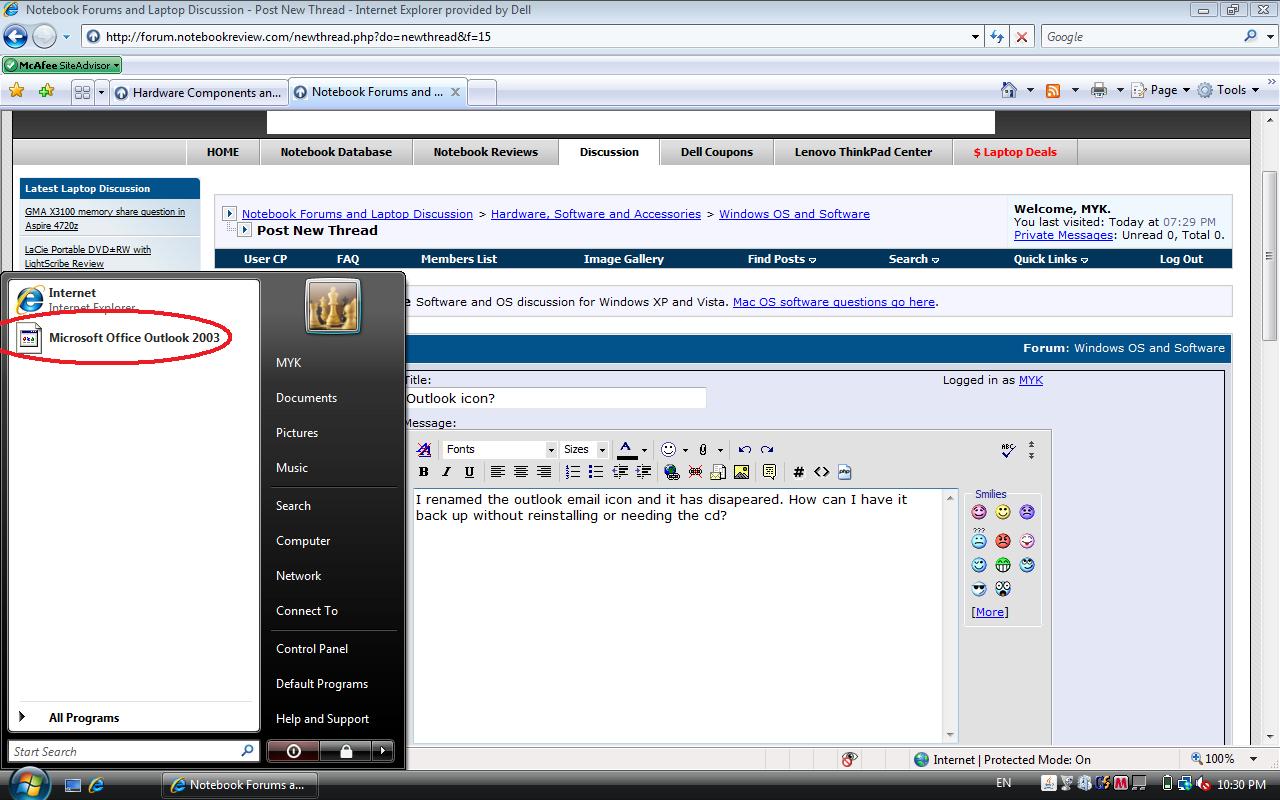Click the Remove Link icon
Image resolution: width=1280 pixels, height=800 pixels.
pos(694,472)
